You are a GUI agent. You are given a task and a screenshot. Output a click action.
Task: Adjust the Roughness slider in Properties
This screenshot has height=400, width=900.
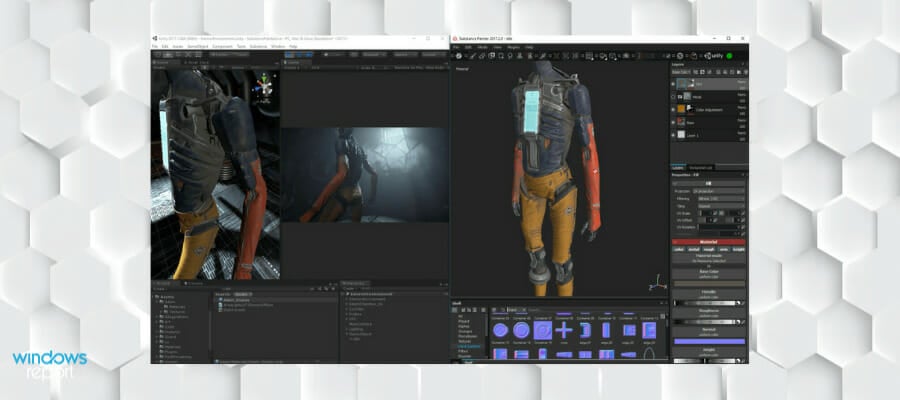(706, 321)
